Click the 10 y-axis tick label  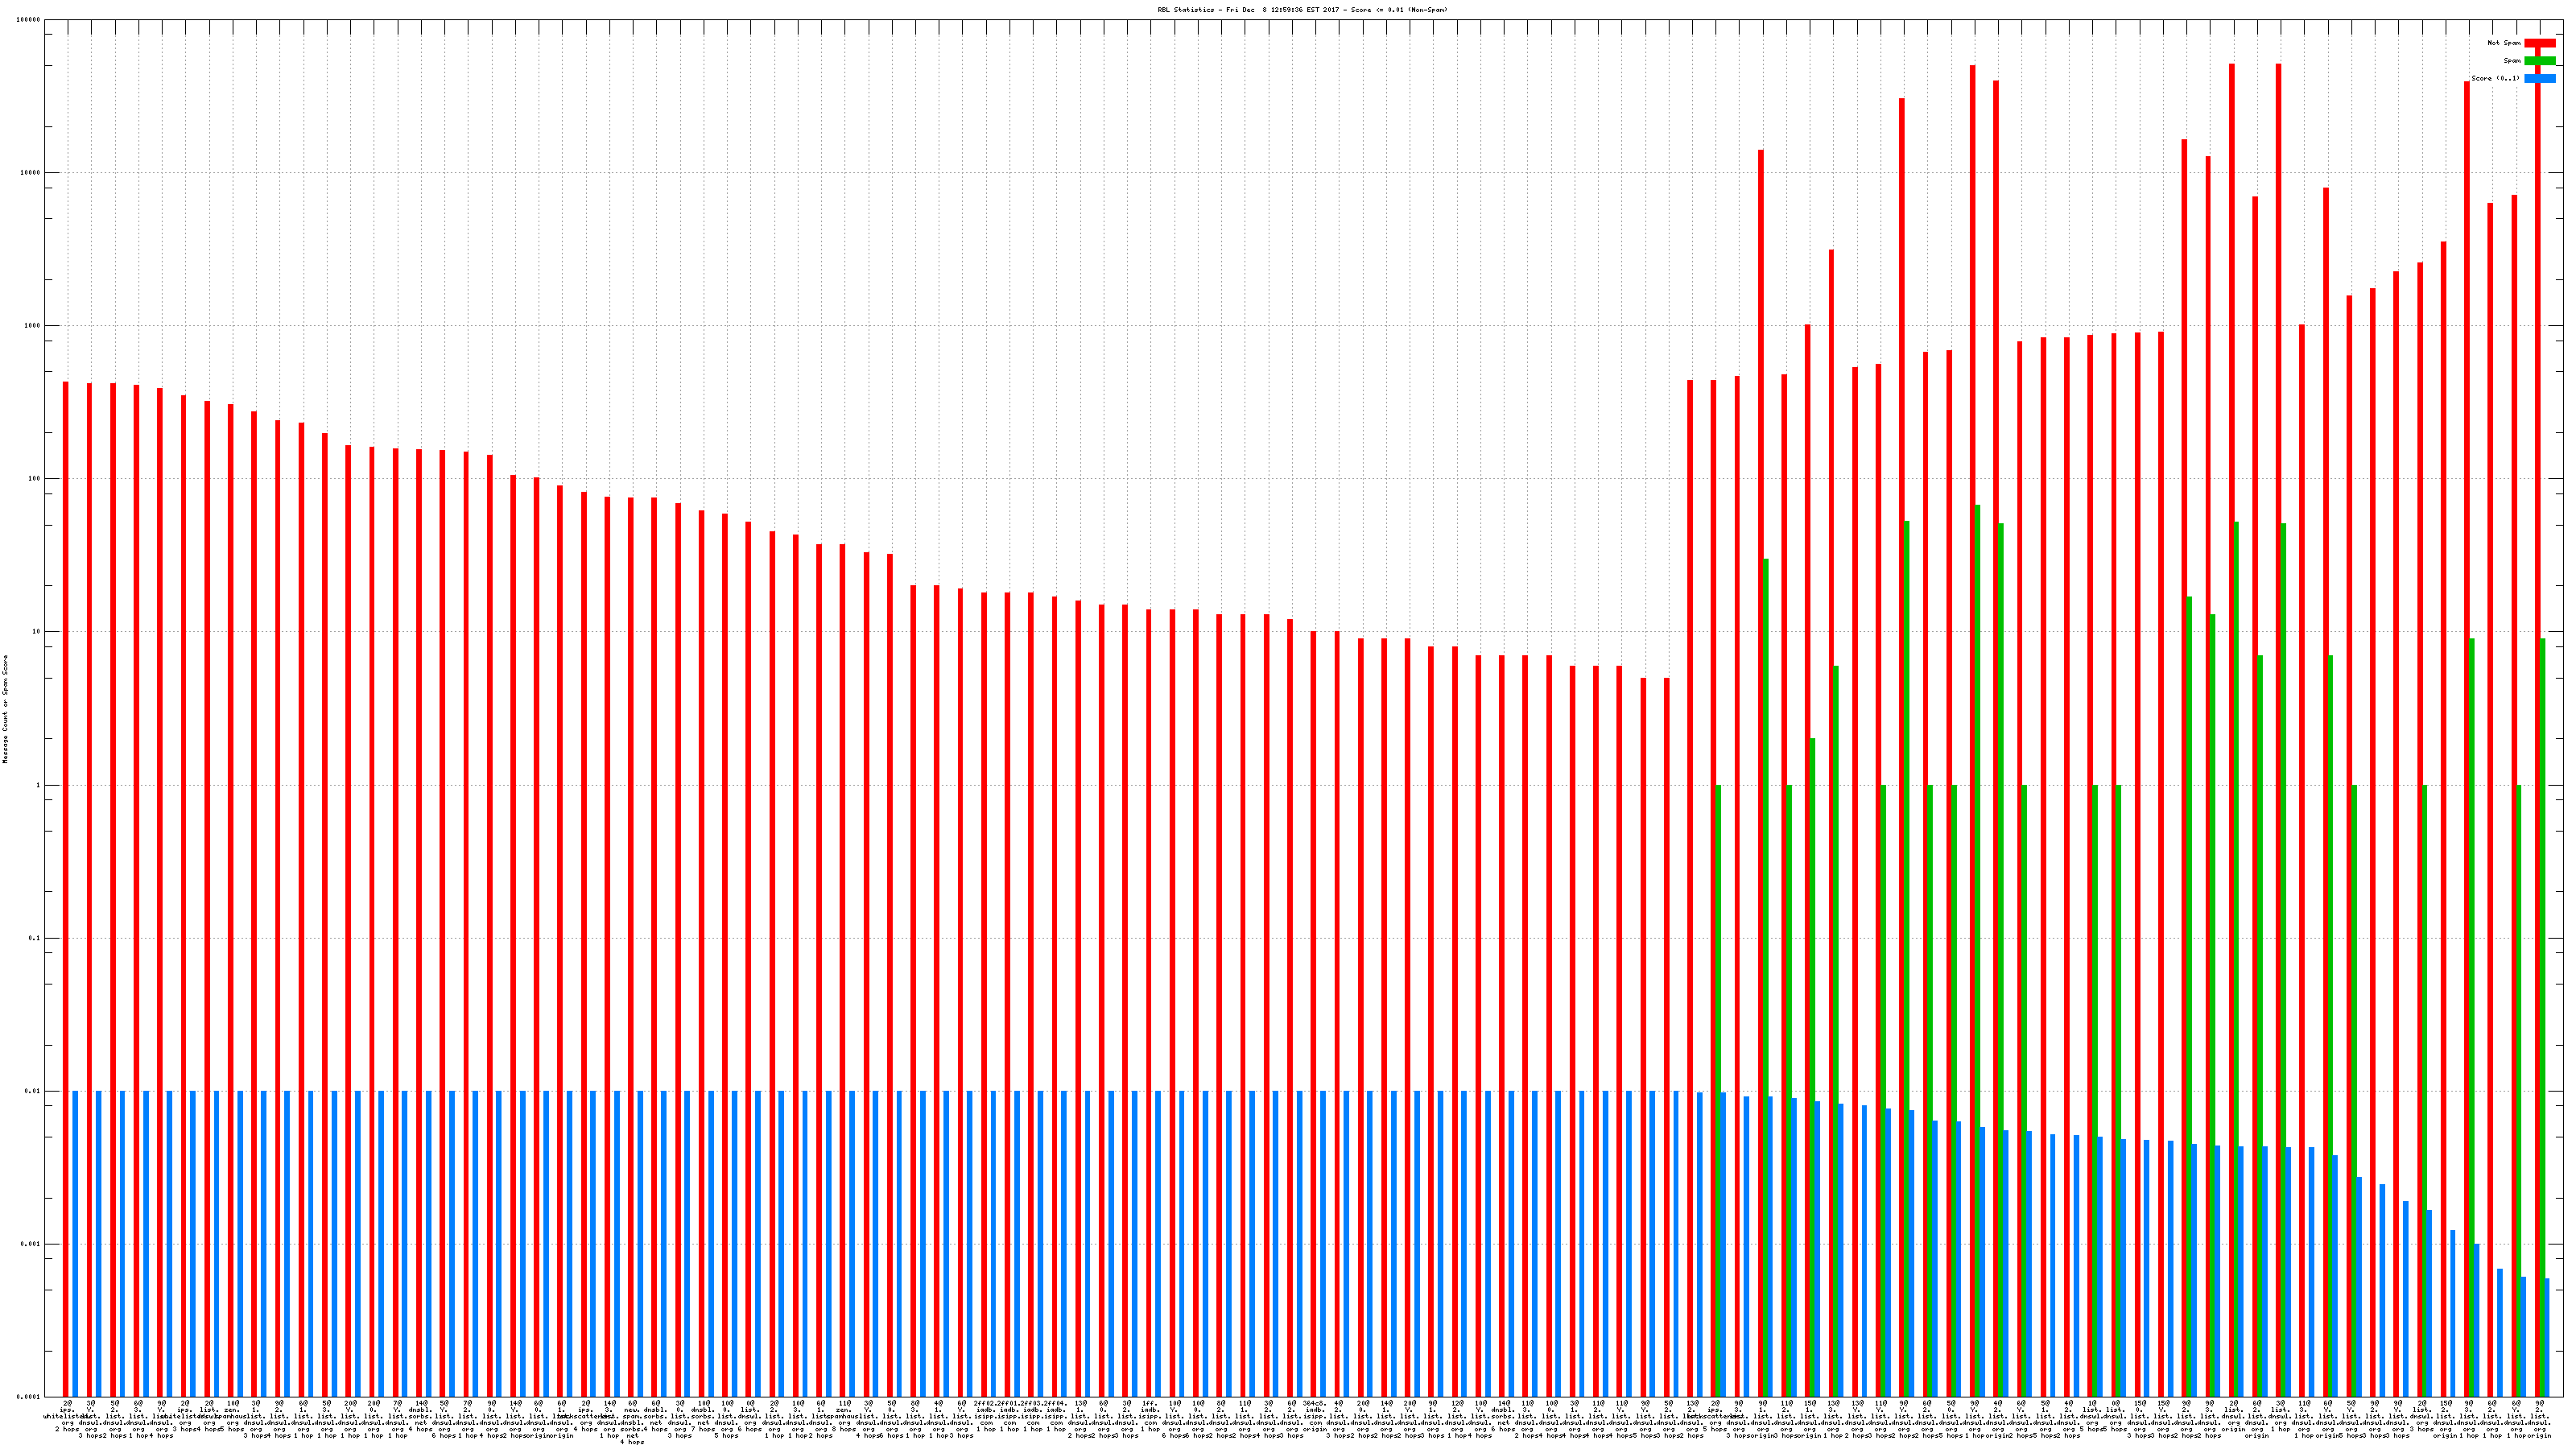pyautogui.click(x=36, y=632)
